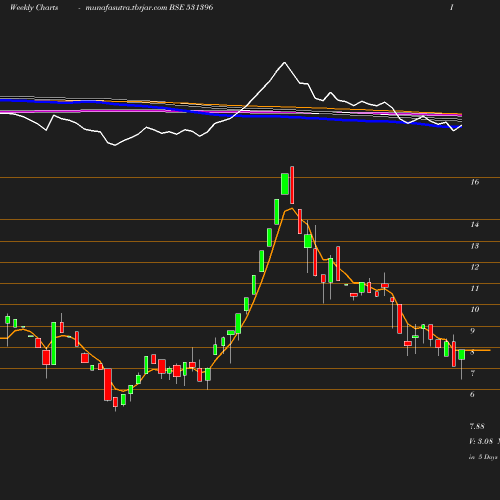Click the last green candle at chart's right end

pyautogui.click(x=462, y=355)
